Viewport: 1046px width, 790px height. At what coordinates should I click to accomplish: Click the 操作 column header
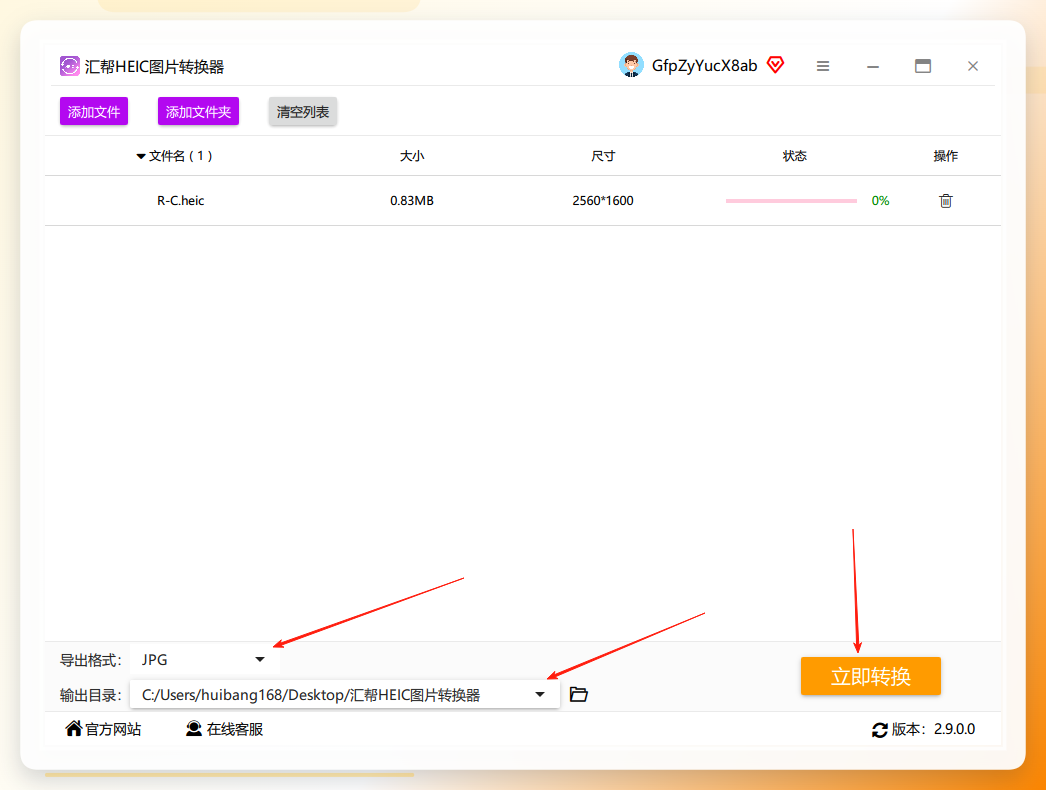click(945, 156)
